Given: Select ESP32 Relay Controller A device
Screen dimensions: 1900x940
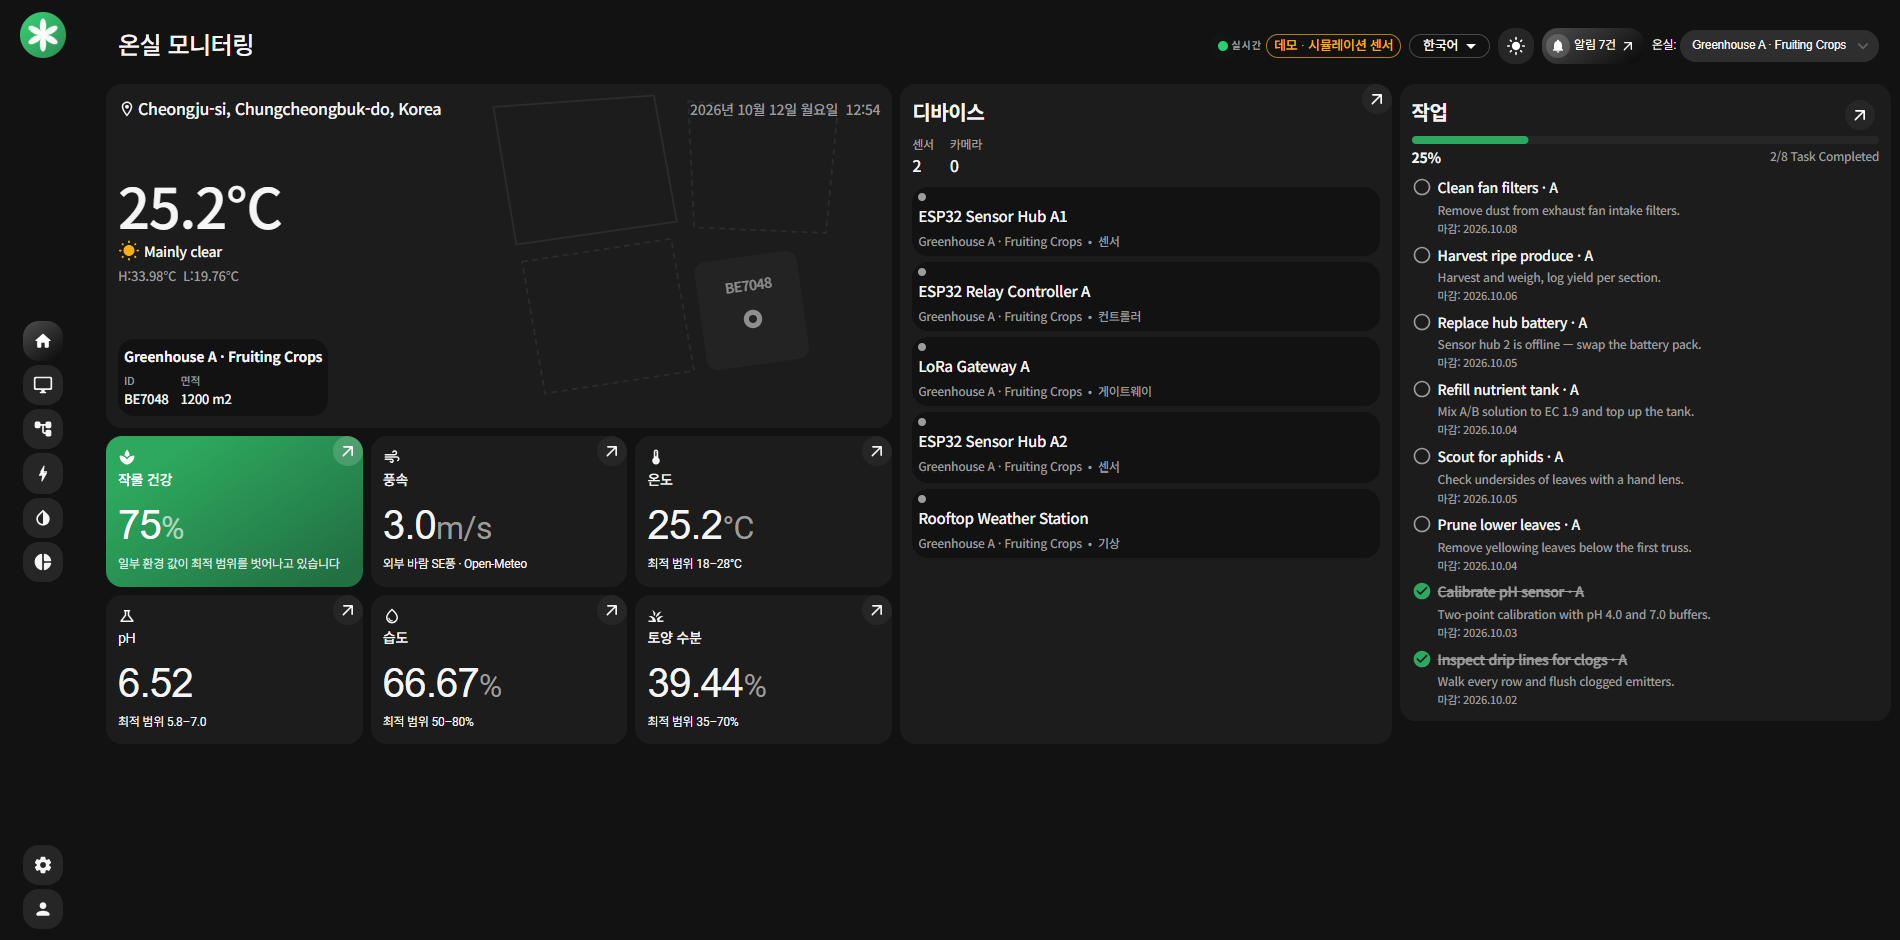Looking at the screenshot, I should coord(1146,296).
